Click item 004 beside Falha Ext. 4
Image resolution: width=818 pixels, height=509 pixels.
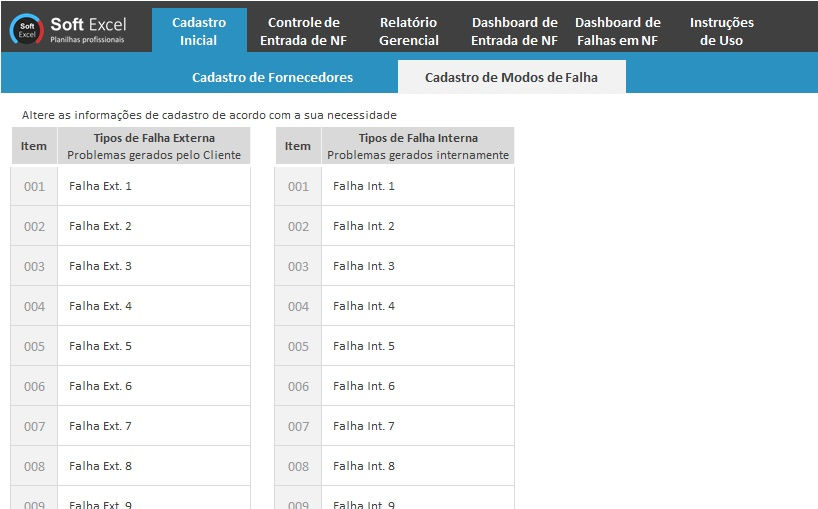[x=34, y=306]
